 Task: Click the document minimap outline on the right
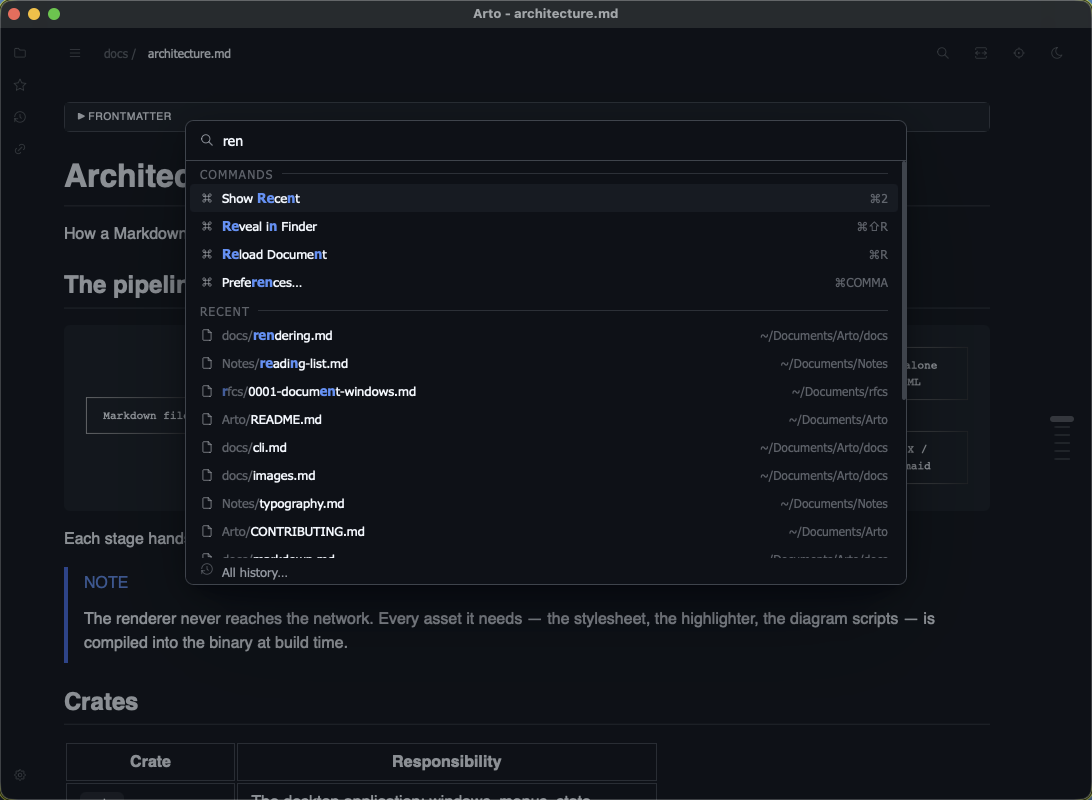tap(1061, 439)
